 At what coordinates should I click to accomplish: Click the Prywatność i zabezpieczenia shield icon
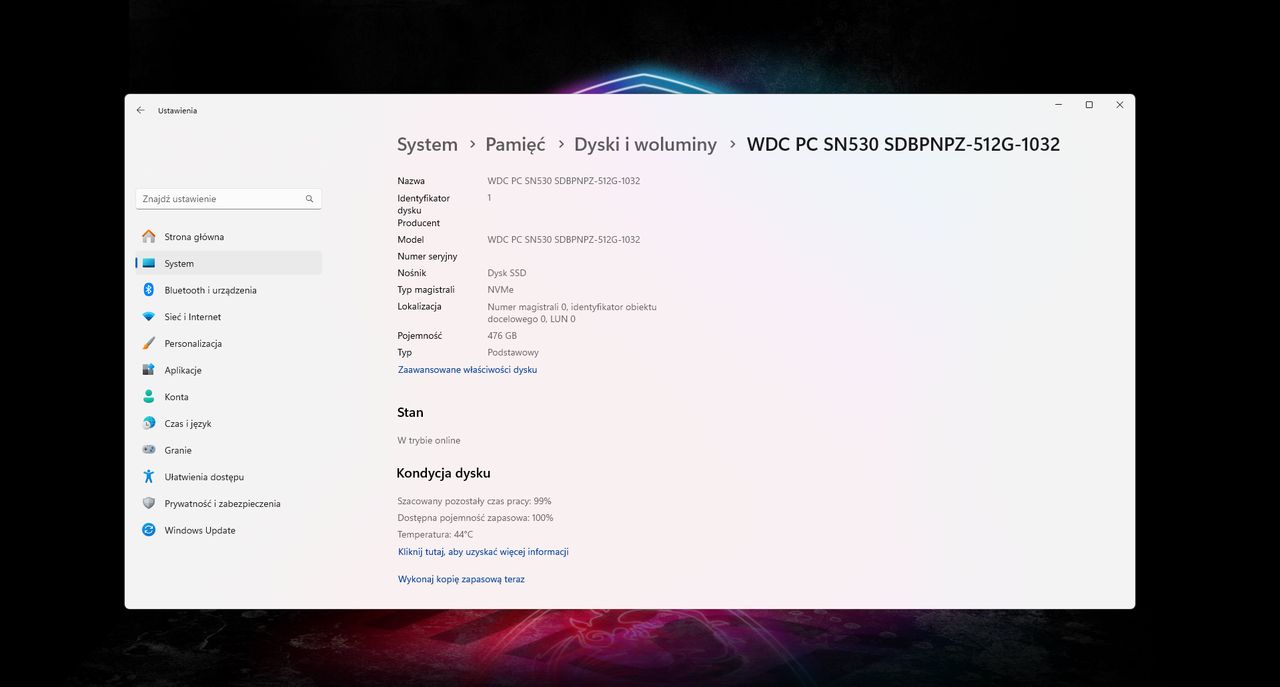coord(149,503)
